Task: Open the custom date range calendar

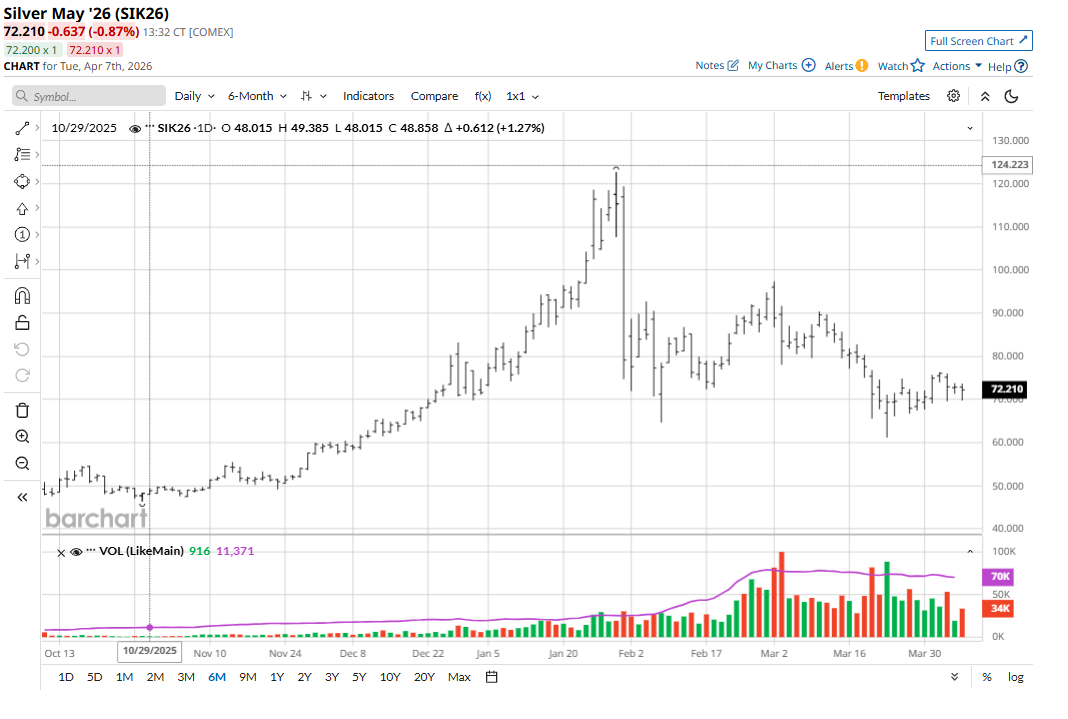Action: point(492,677)
